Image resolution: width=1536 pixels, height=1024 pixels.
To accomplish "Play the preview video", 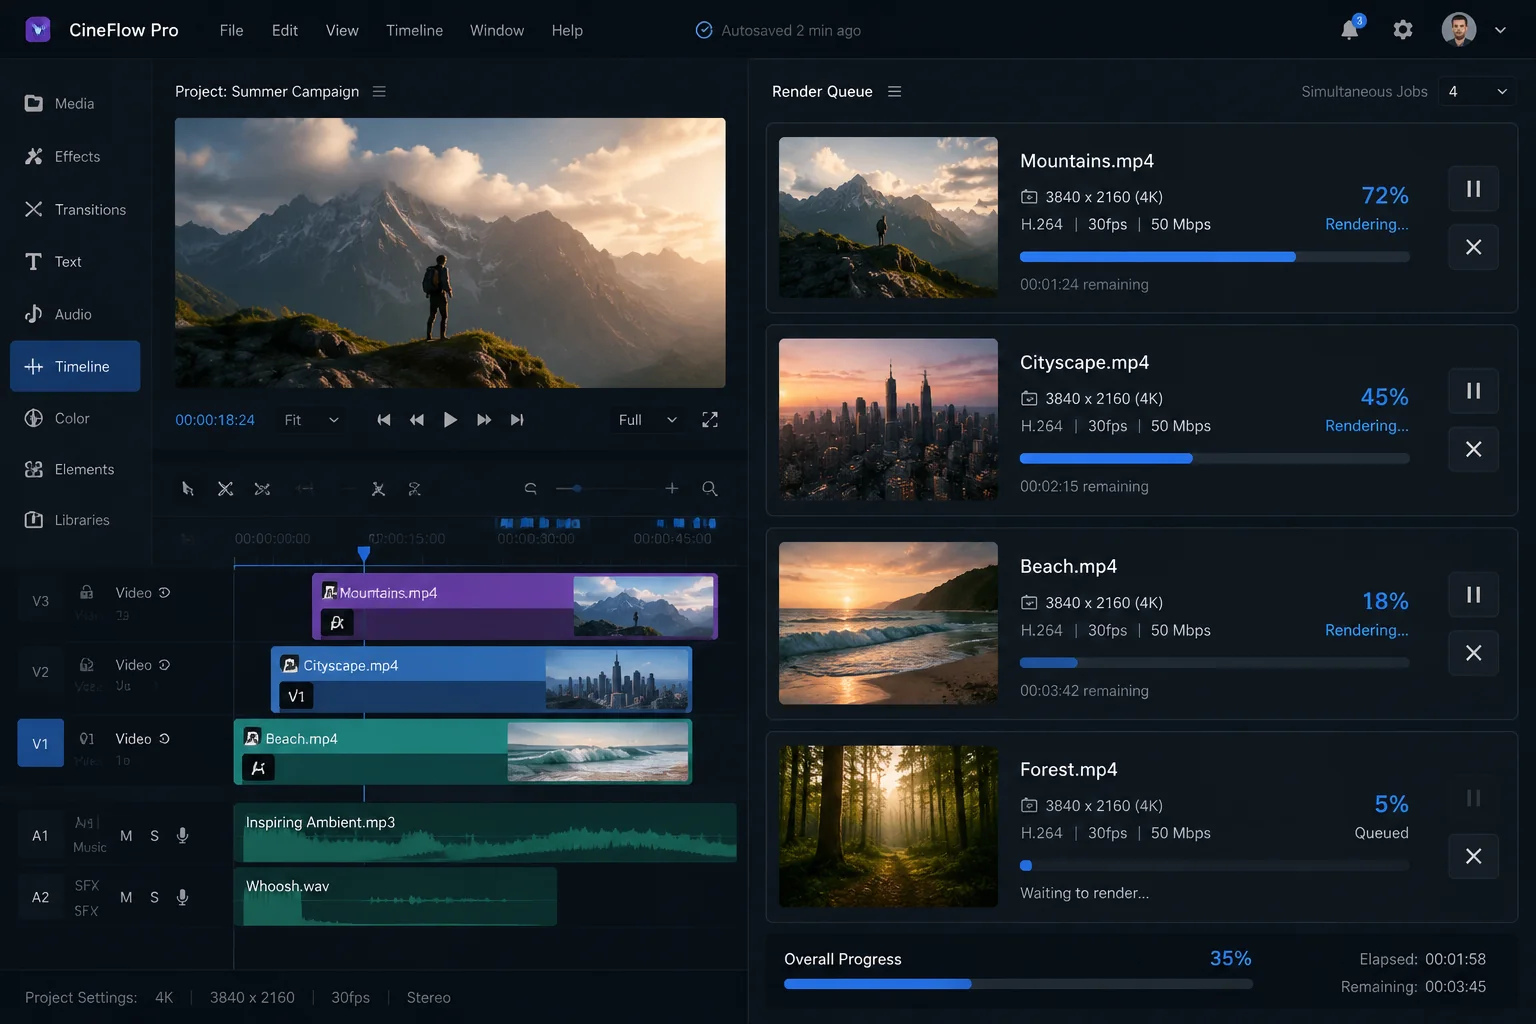I will tap(450, 420).
